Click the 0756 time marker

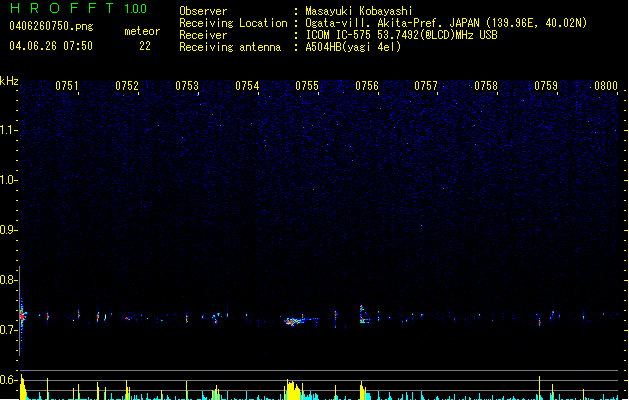[367, 86]
